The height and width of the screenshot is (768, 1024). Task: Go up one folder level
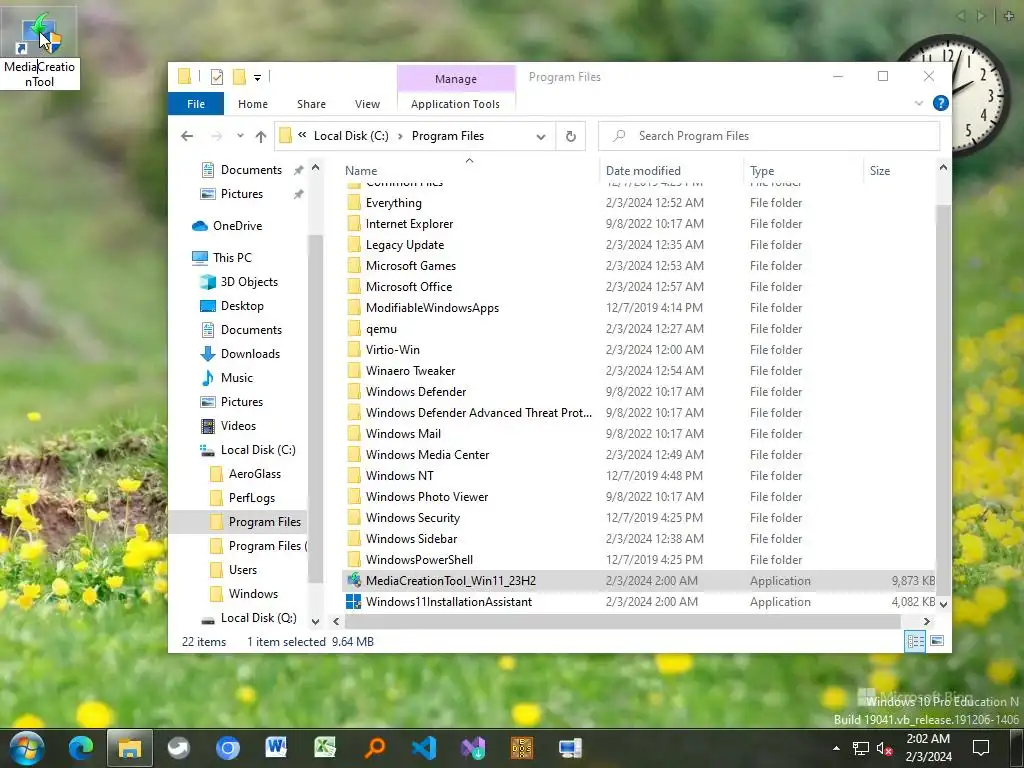261,136
